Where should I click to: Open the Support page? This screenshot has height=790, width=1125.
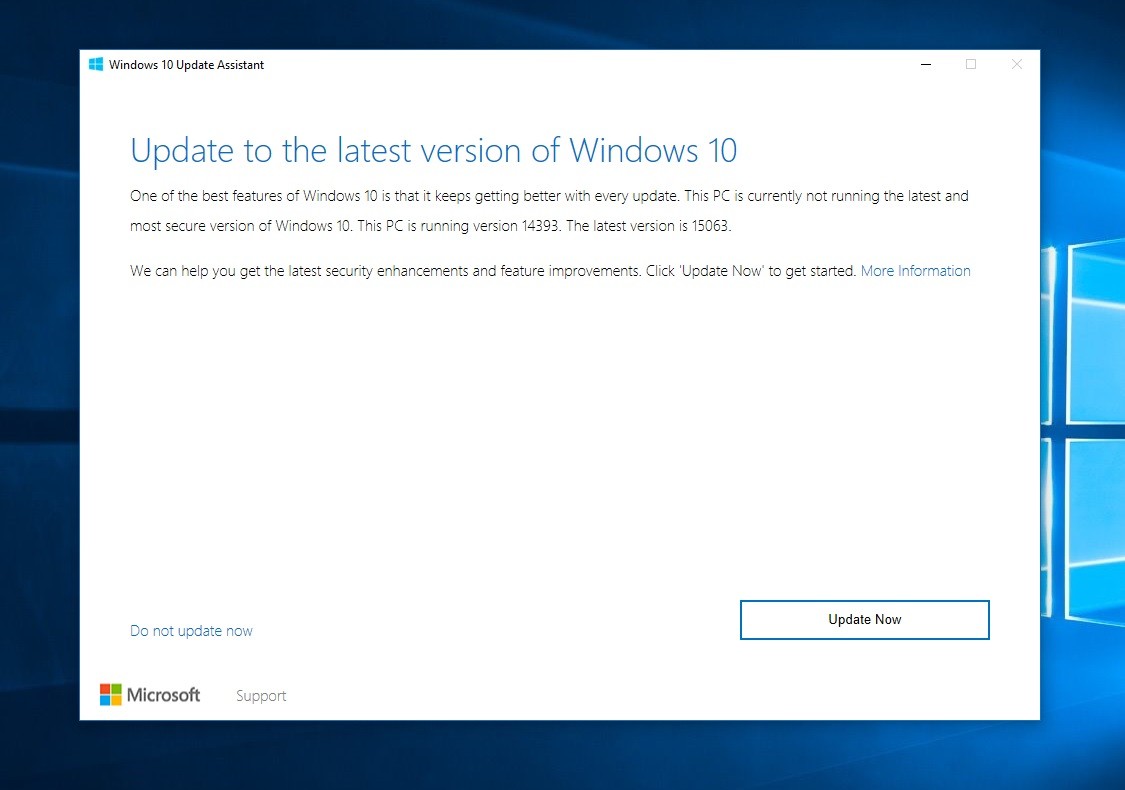(260, 695)
